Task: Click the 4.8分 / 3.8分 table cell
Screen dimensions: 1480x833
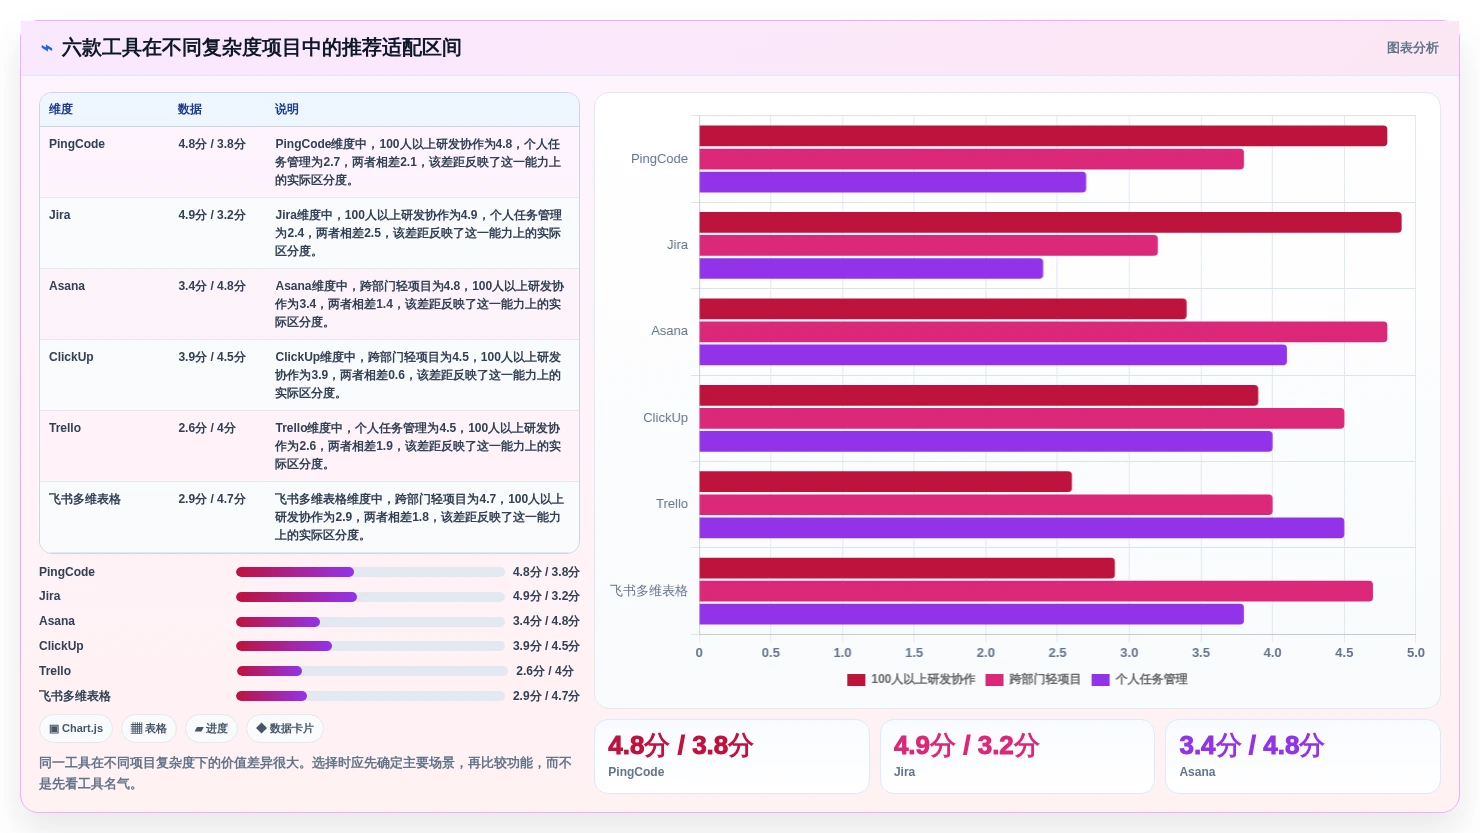Action: pos(212,144)
